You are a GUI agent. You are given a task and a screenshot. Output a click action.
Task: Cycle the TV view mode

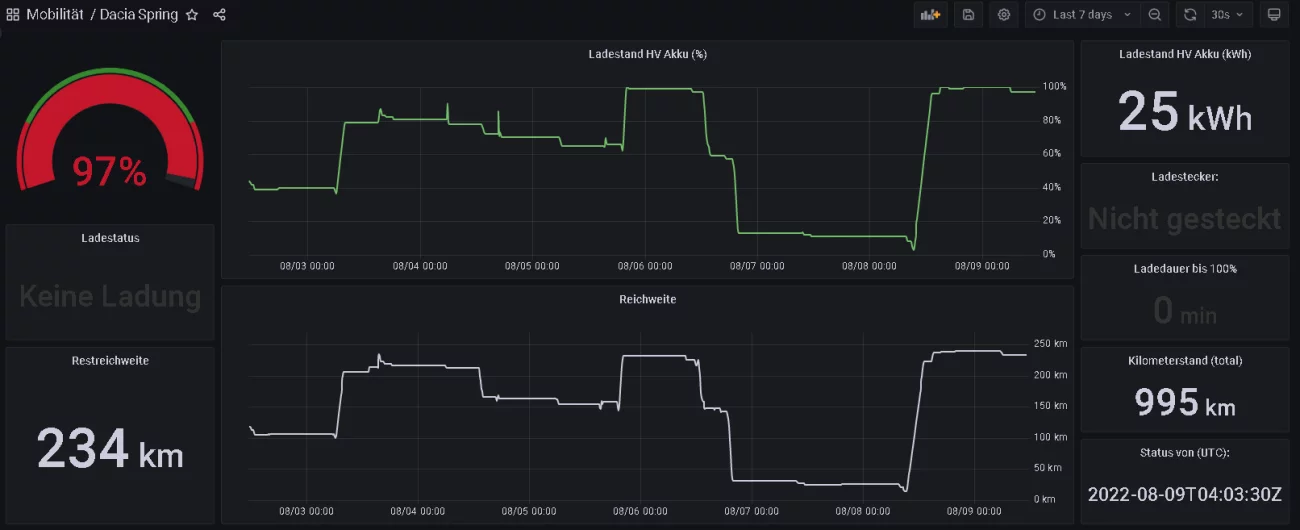click(1274, 15)
